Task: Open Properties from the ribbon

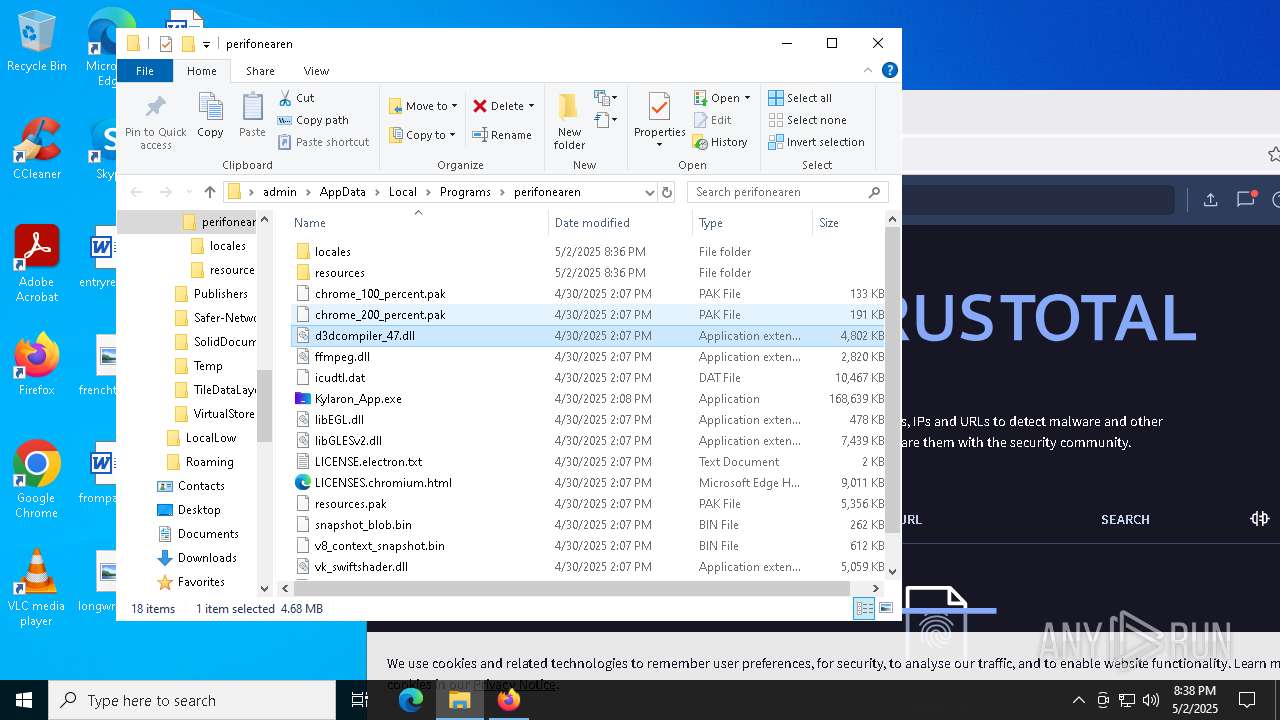Action: pos(659,120)
